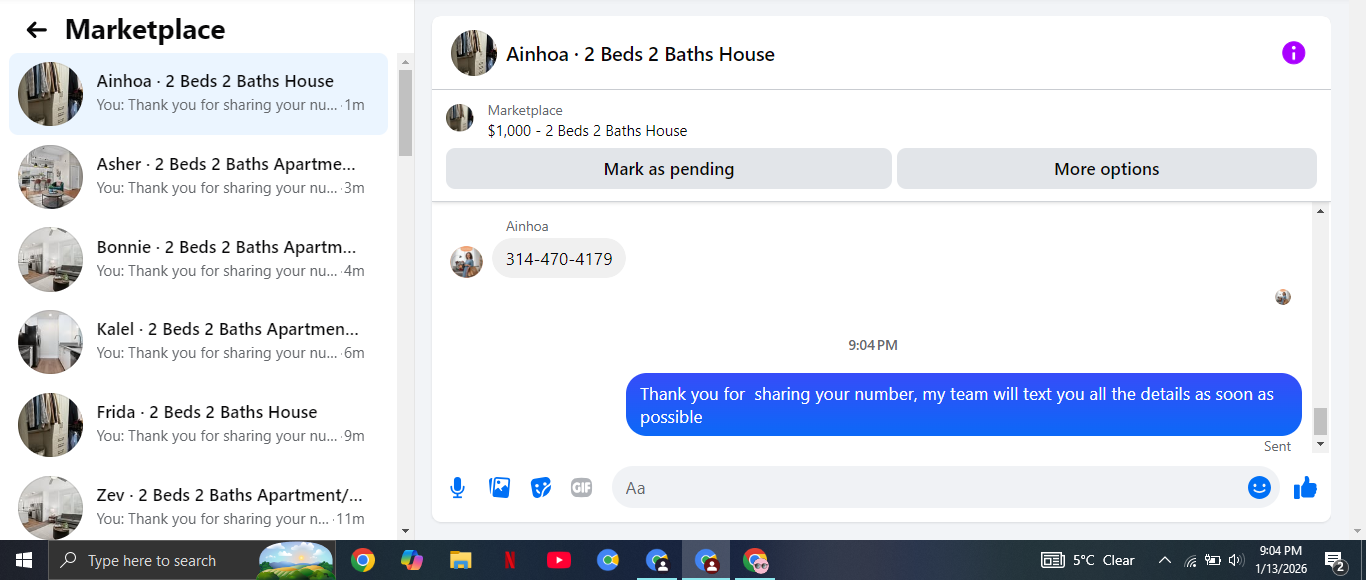This screenshot has width=1366, height=580.
Task: Show hidden system tray icons chevron
Action: point(1164,561)
